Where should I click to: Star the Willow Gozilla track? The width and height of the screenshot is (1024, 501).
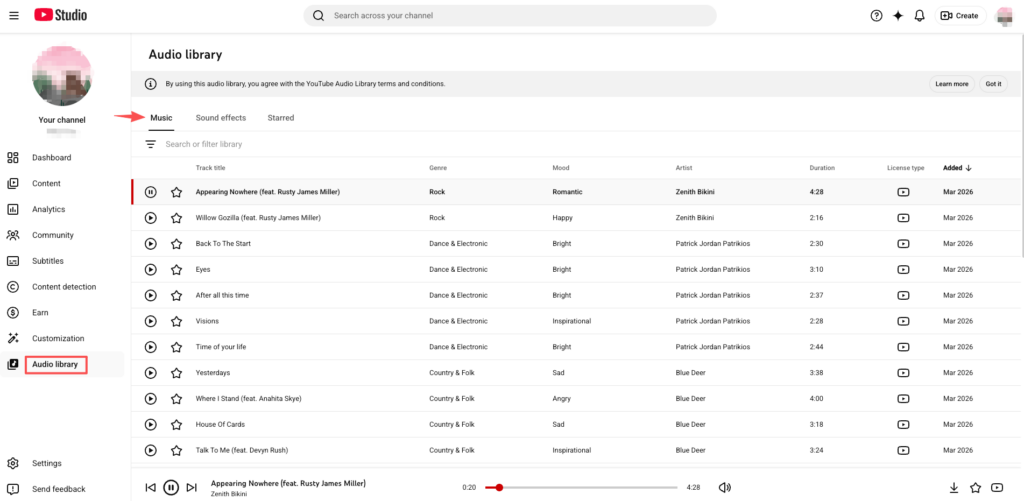point(176,218)
